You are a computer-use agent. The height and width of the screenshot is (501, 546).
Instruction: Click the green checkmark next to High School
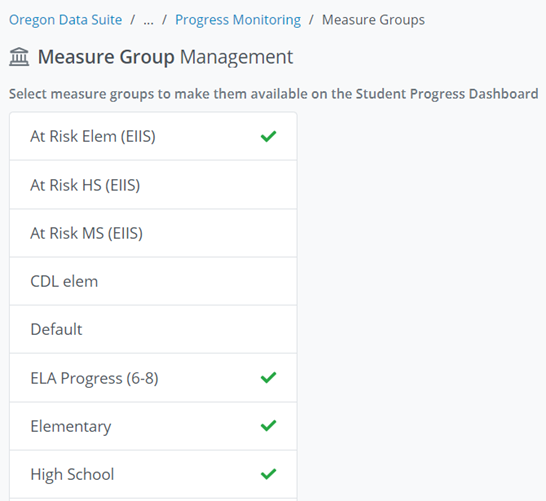[268, 474]
